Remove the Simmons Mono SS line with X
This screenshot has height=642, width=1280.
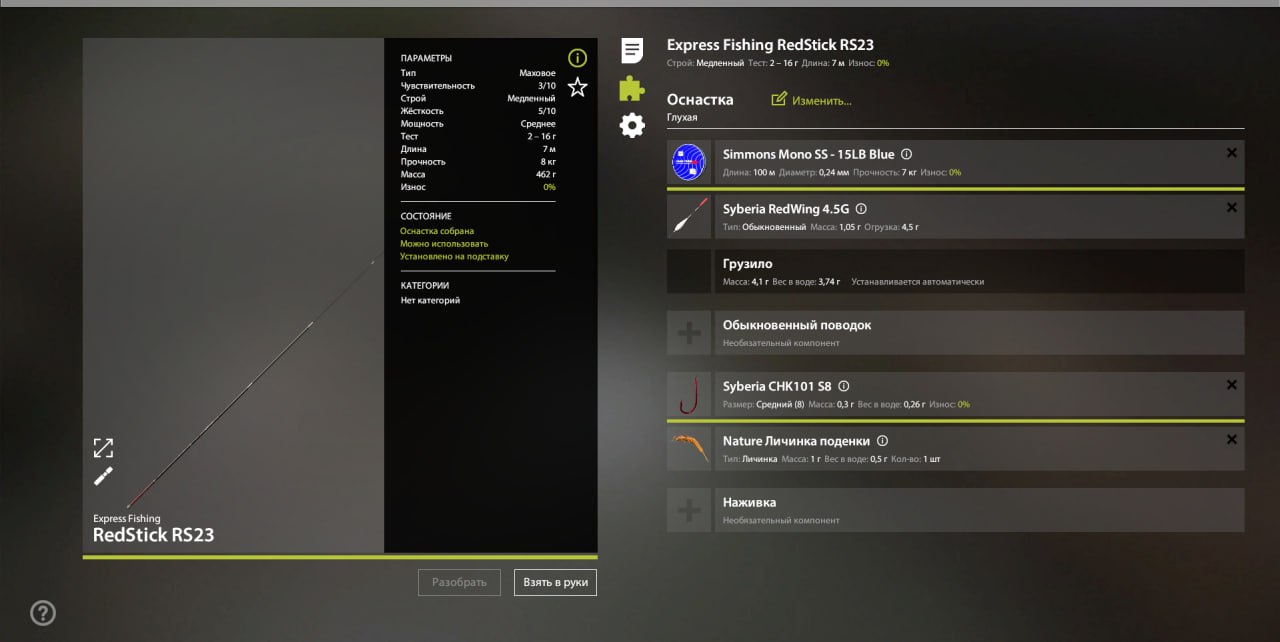[x=1231, y=152]
